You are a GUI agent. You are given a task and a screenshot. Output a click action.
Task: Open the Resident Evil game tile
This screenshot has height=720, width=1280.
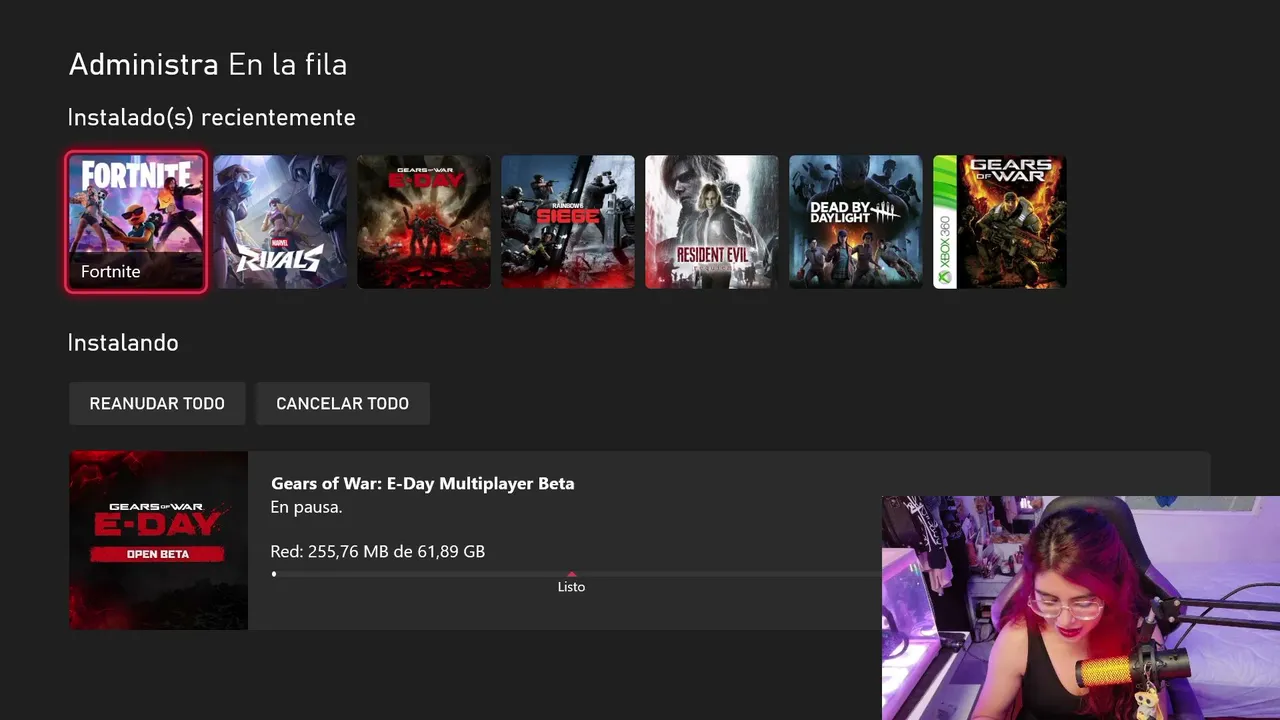(712, 222)
